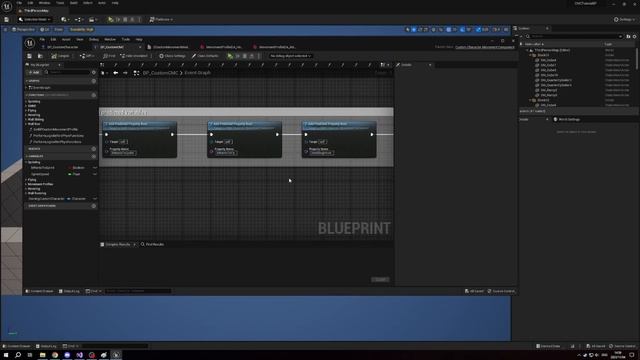
Task: Click the Unreal Editor icon in Windows taskbar
Action: (116, 355)
